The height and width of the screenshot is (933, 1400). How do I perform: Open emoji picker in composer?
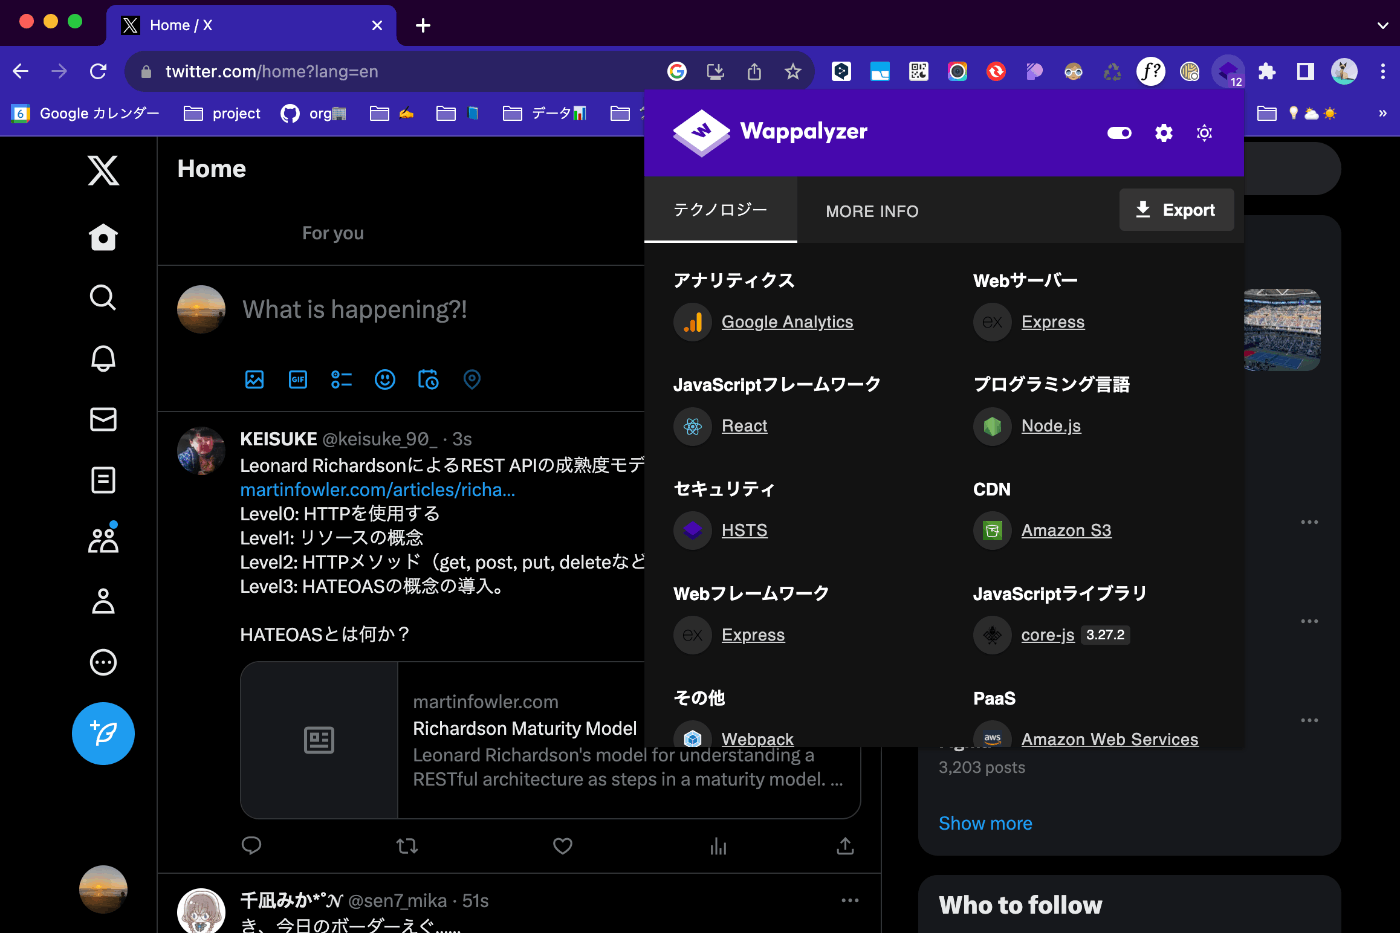tap(385, 379)
